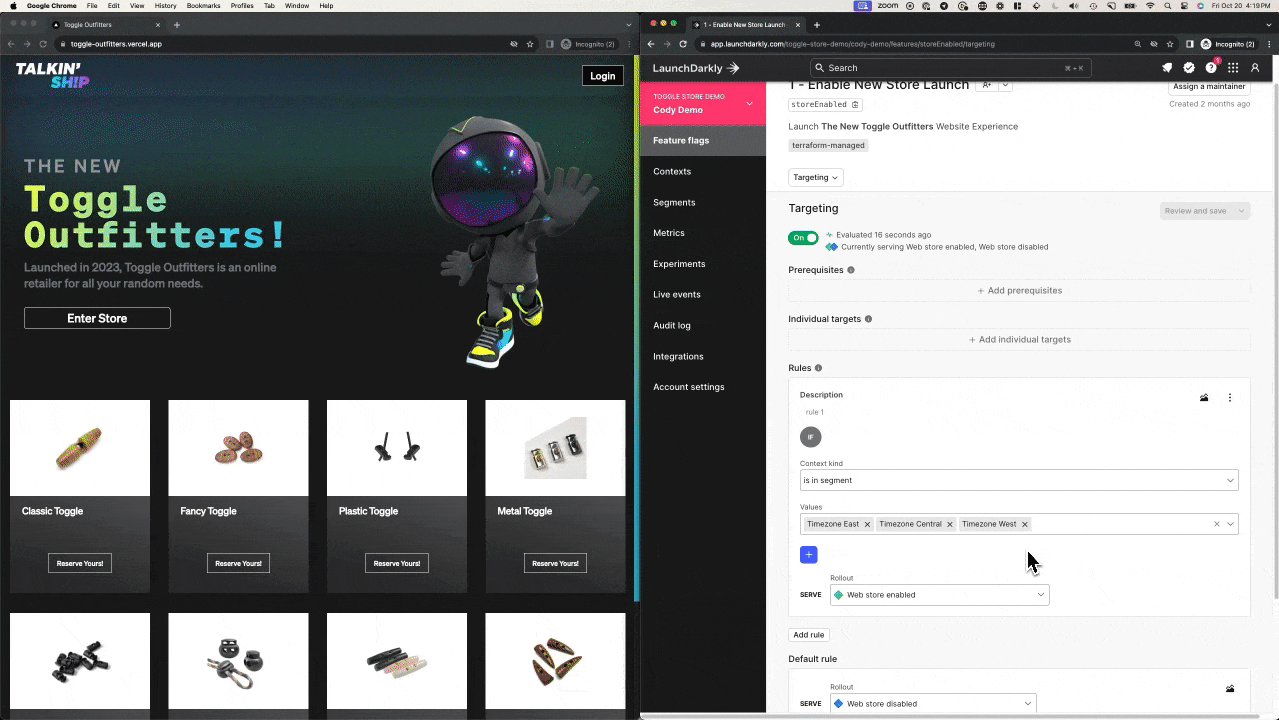Reserve the Fancy Toggle
This screenshot has height=720, width=1279.
click(238, 563)
